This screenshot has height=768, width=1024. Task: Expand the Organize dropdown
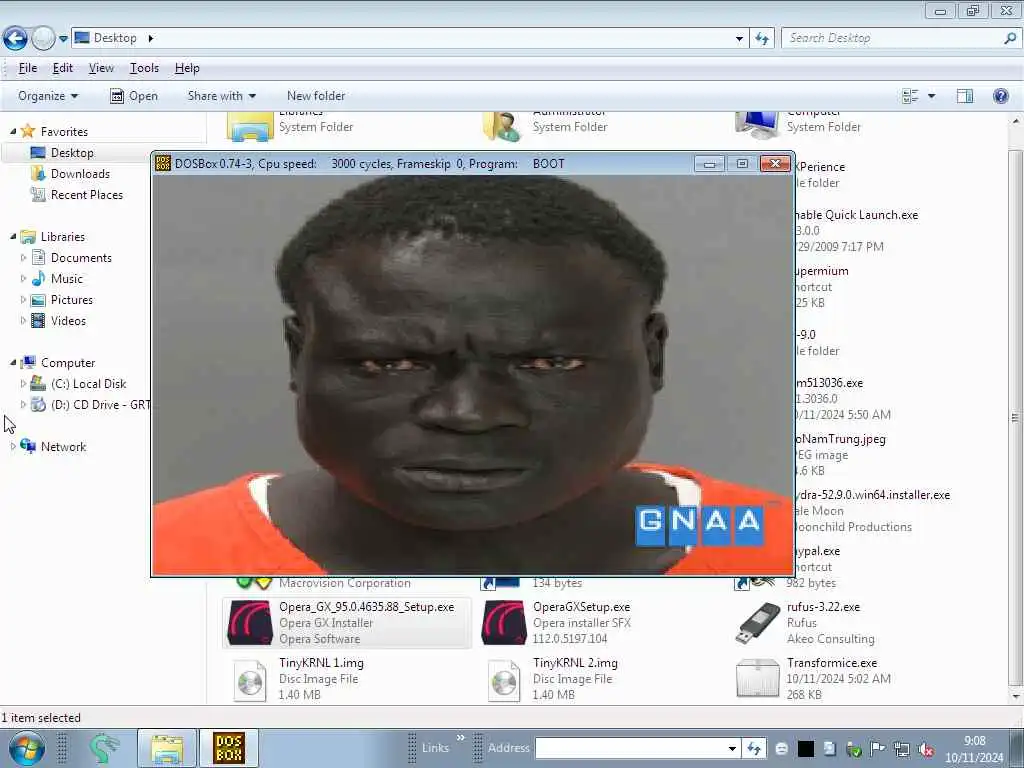(48, 96)
